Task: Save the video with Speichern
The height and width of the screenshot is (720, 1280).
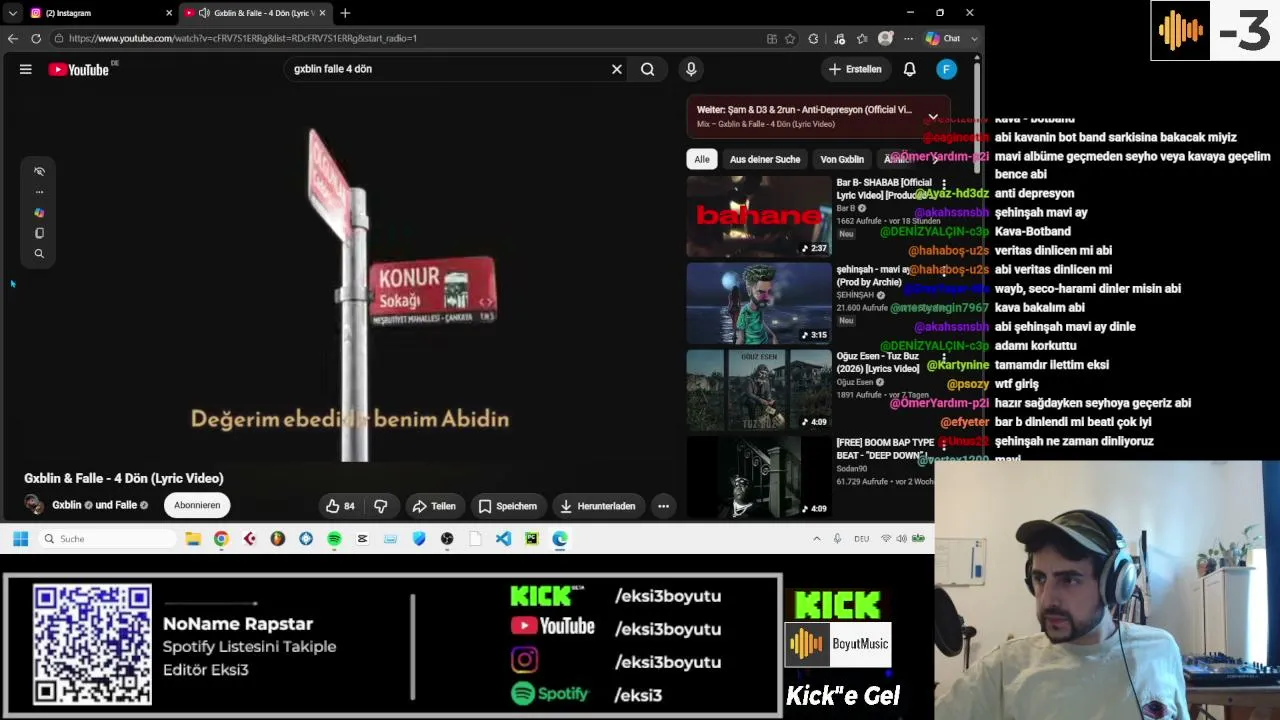Action: pos(507,506)
